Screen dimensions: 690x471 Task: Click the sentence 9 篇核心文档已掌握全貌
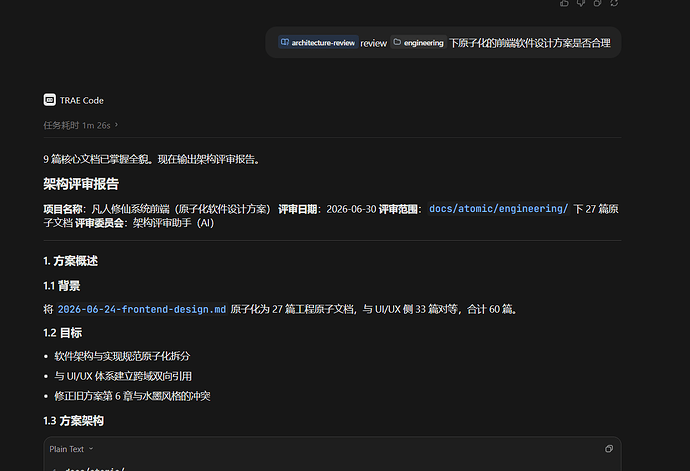point(98,159)
